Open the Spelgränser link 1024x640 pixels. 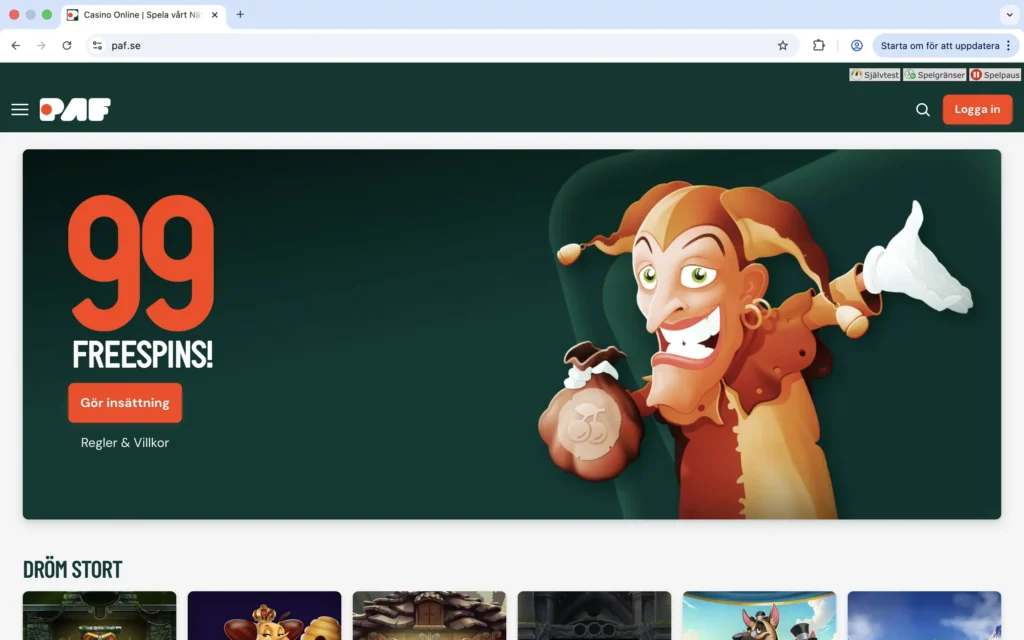(935, 75)
